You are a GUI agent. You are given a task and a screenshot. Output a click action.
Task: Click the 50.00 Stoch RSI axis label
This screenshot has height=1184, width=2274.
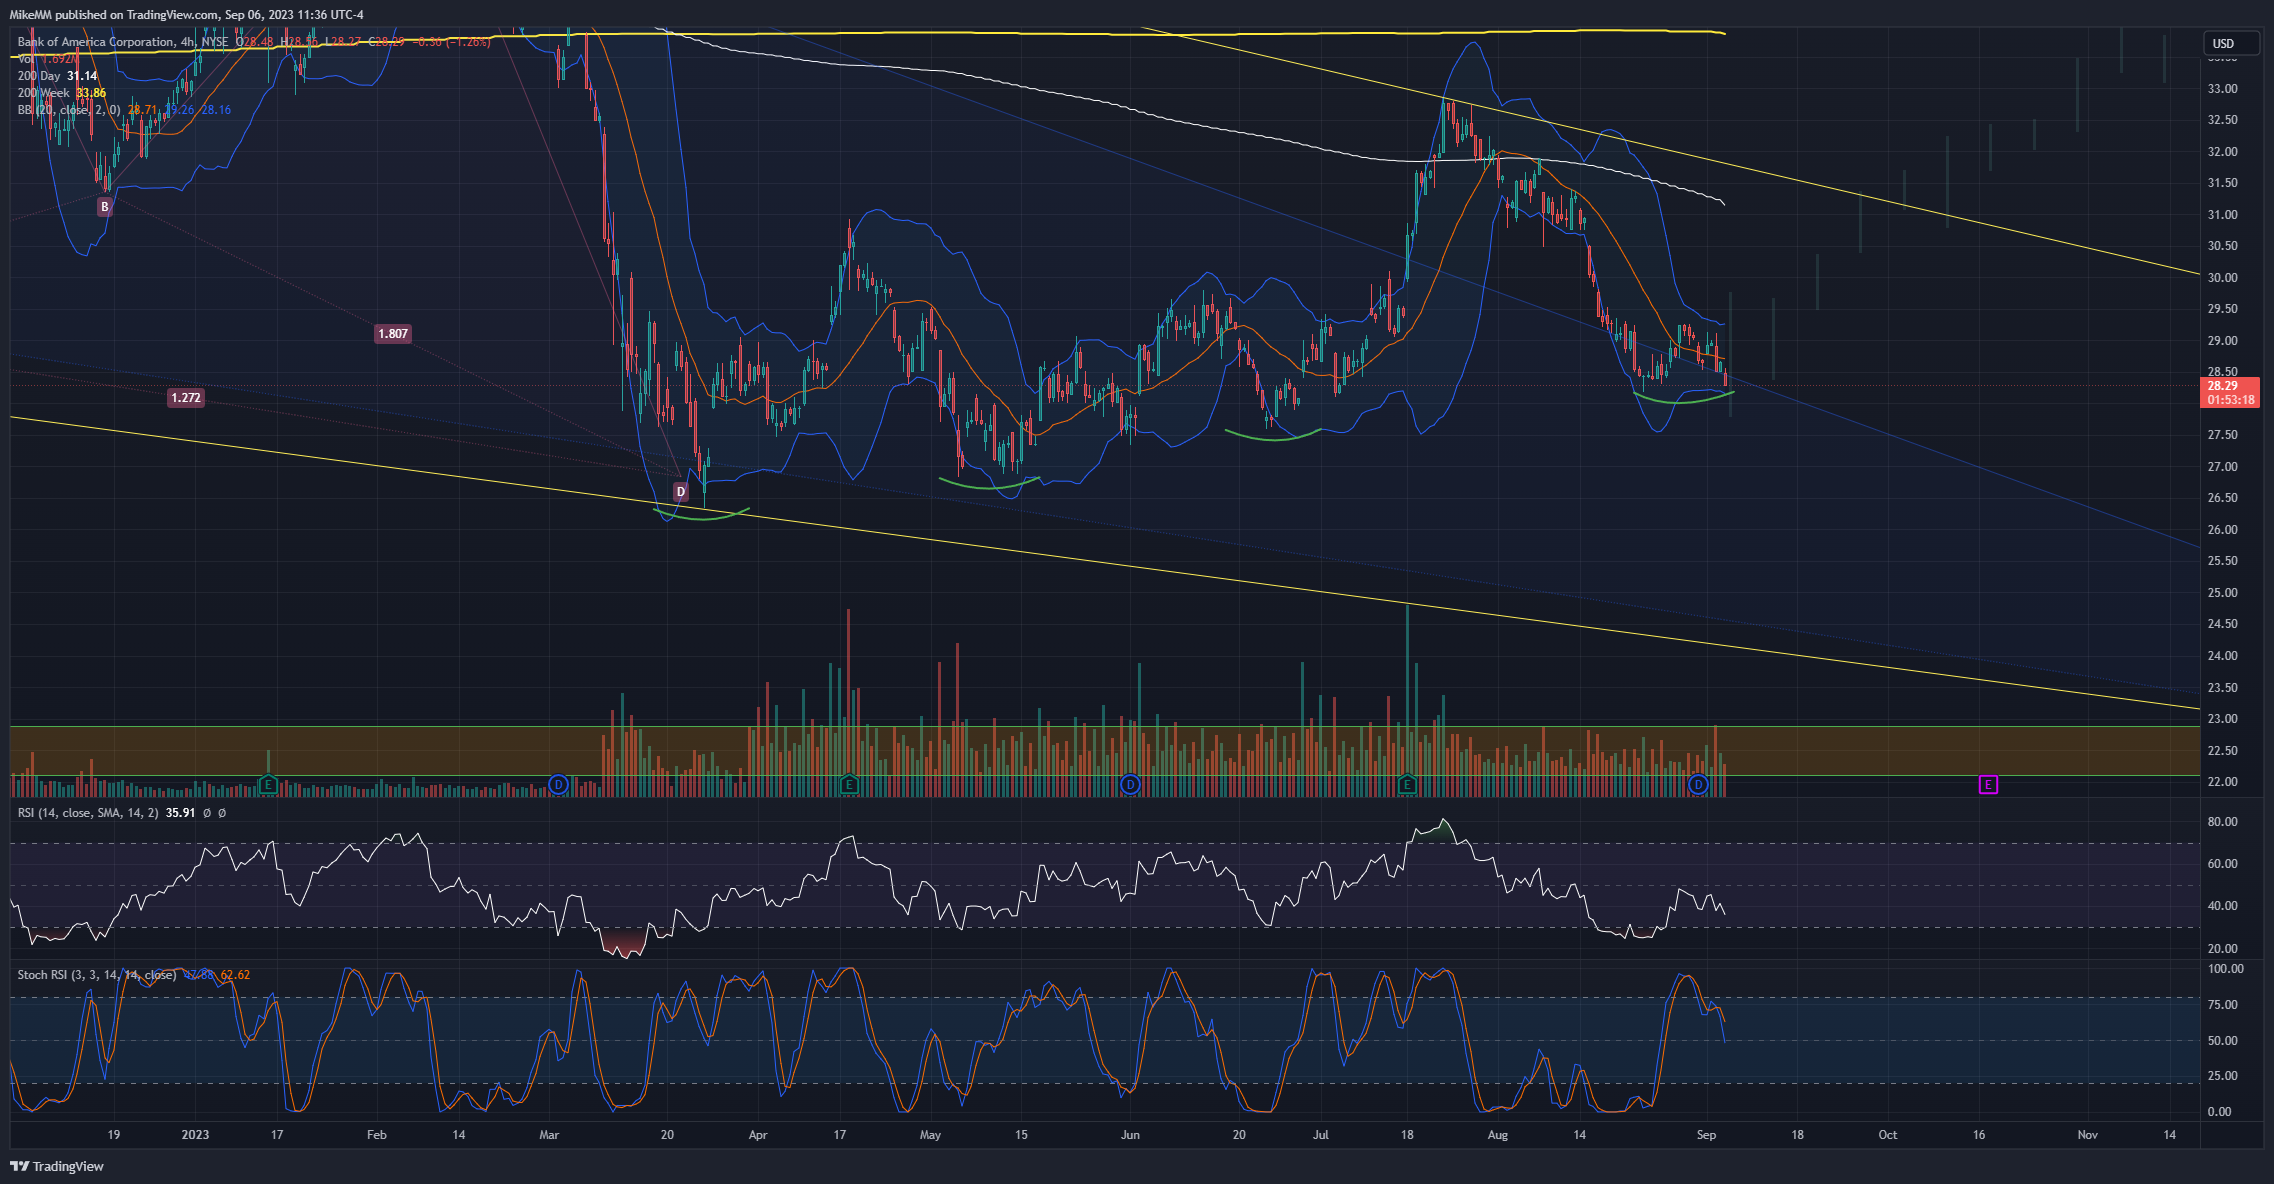tap(2222, 1041)
